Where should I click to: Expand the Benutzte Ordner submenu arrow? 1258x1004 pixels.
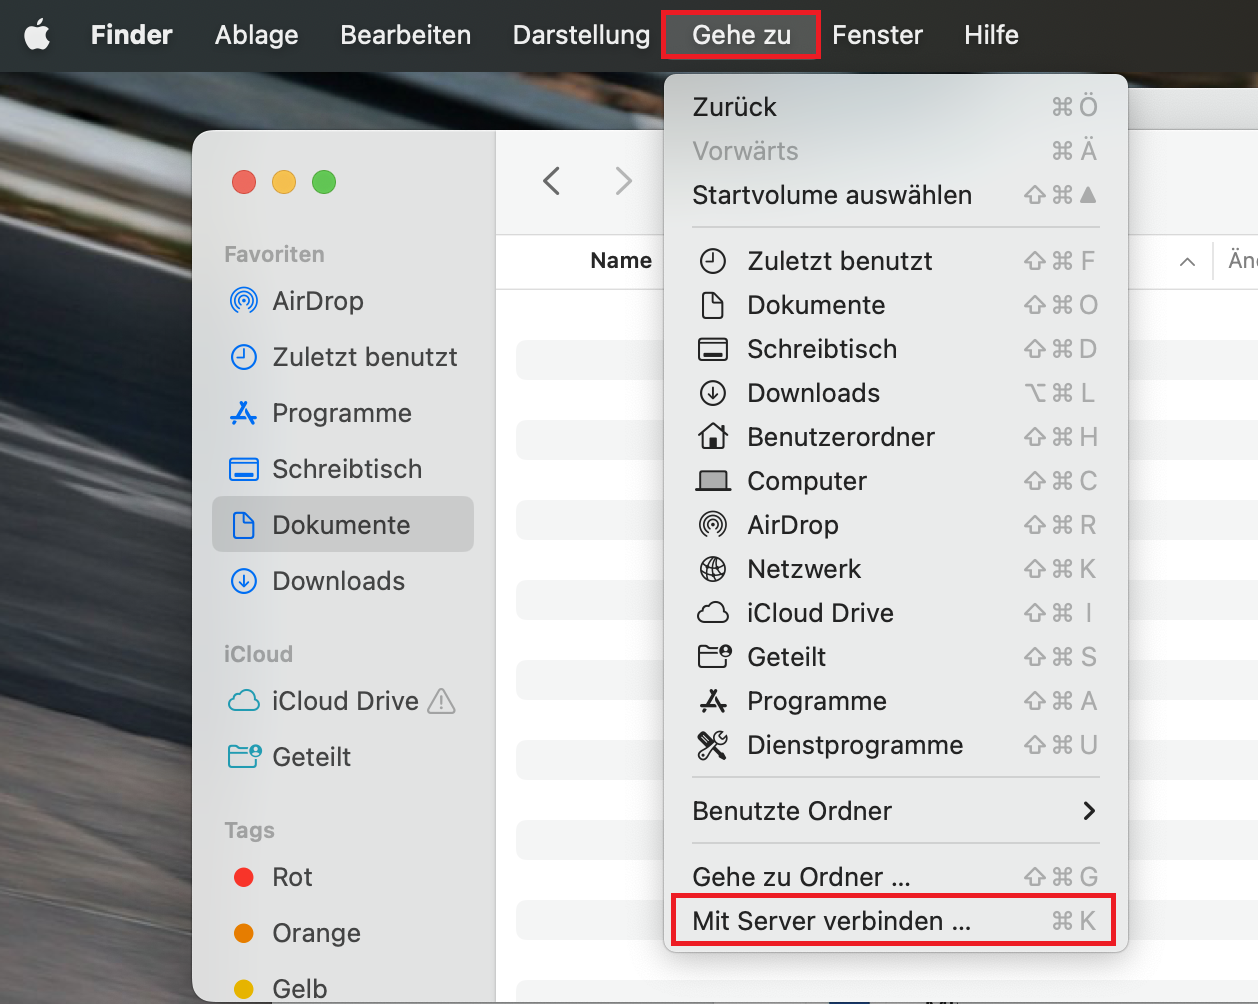pyautogui.click(x=1090, y=811)
